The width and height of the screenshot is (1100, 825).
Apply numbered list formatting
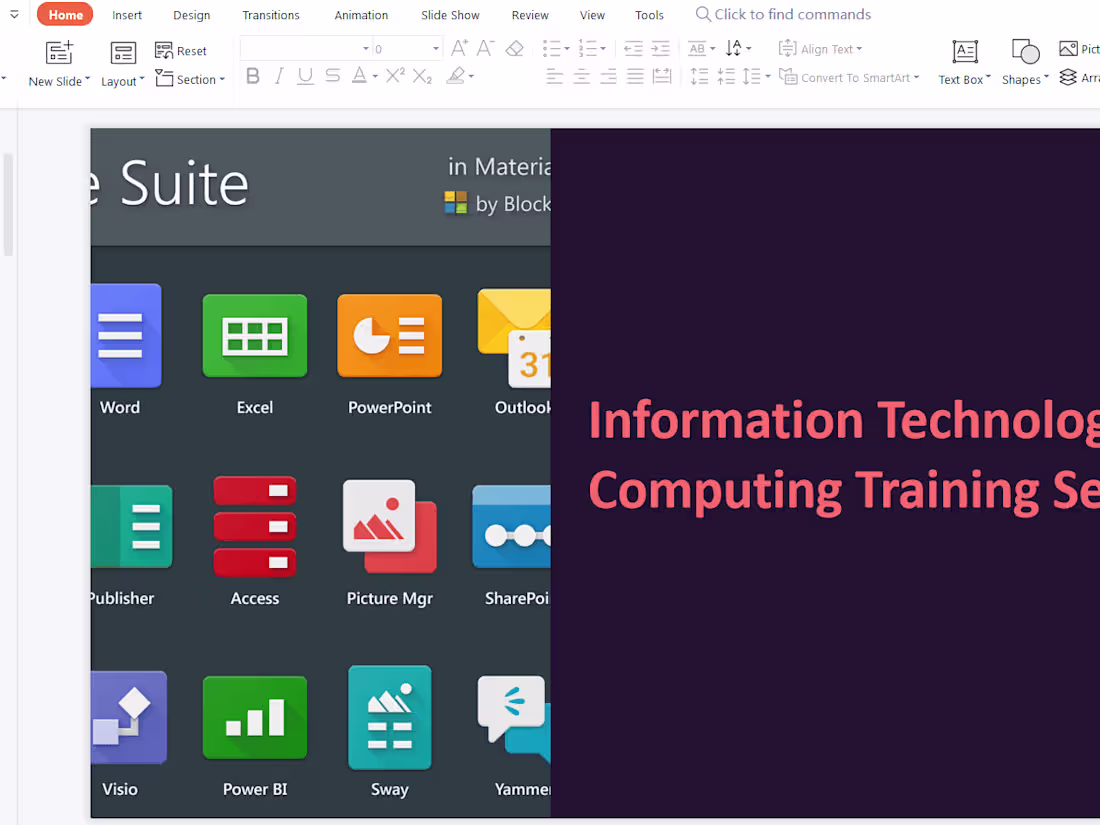click(x=587, y=48)
